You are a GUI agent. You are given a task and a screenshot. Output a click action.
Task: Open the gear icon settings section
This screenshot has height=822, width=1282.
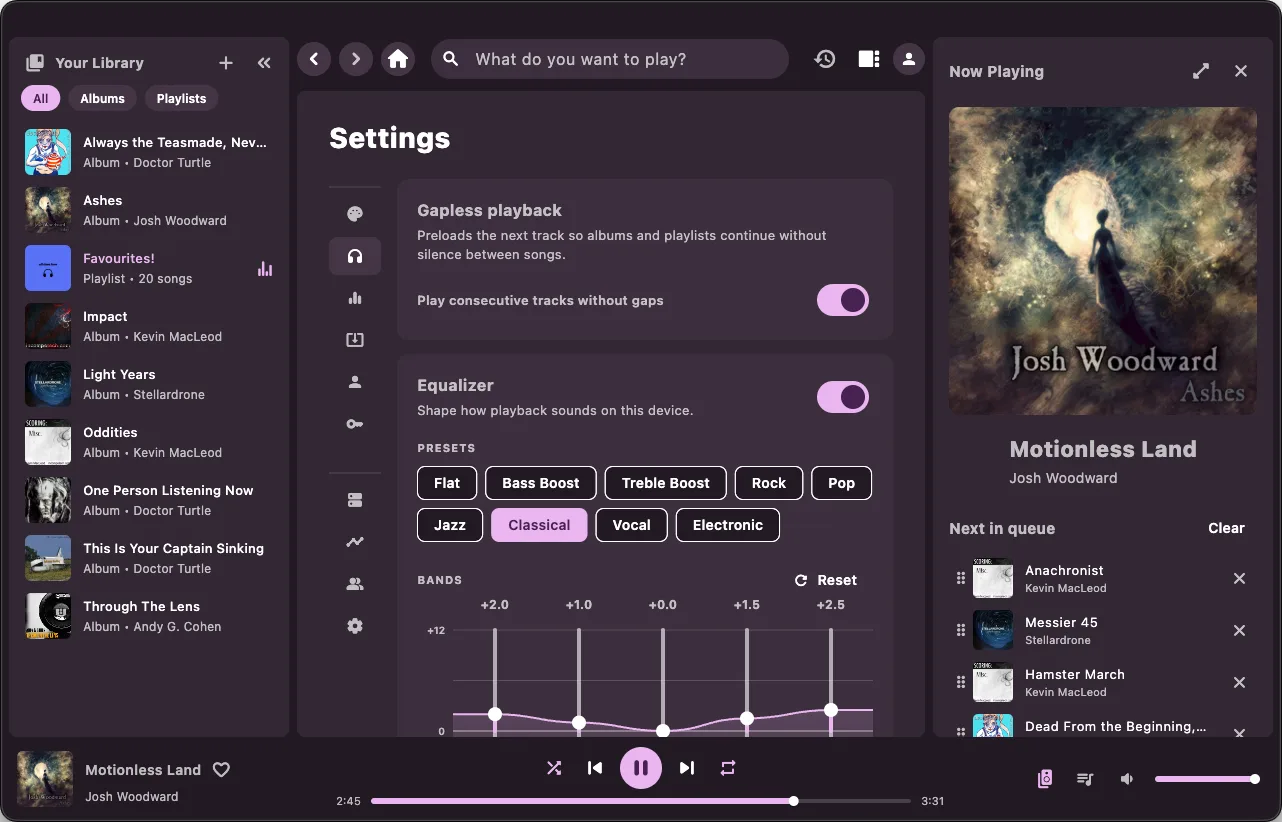pyautogui.click(x=354, y=626)
